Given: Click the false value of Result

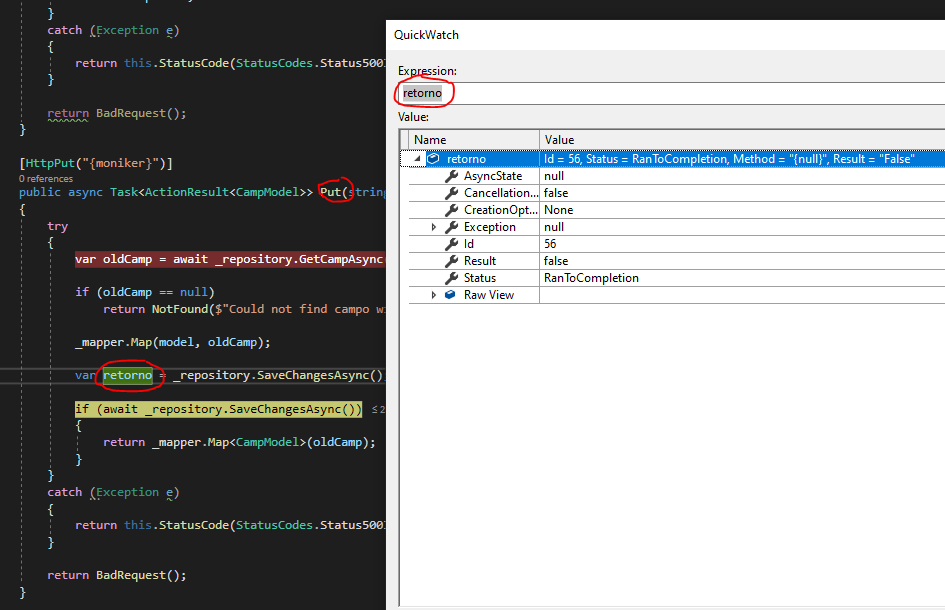Looking at the screenshot, I should [x=556, y=261].
